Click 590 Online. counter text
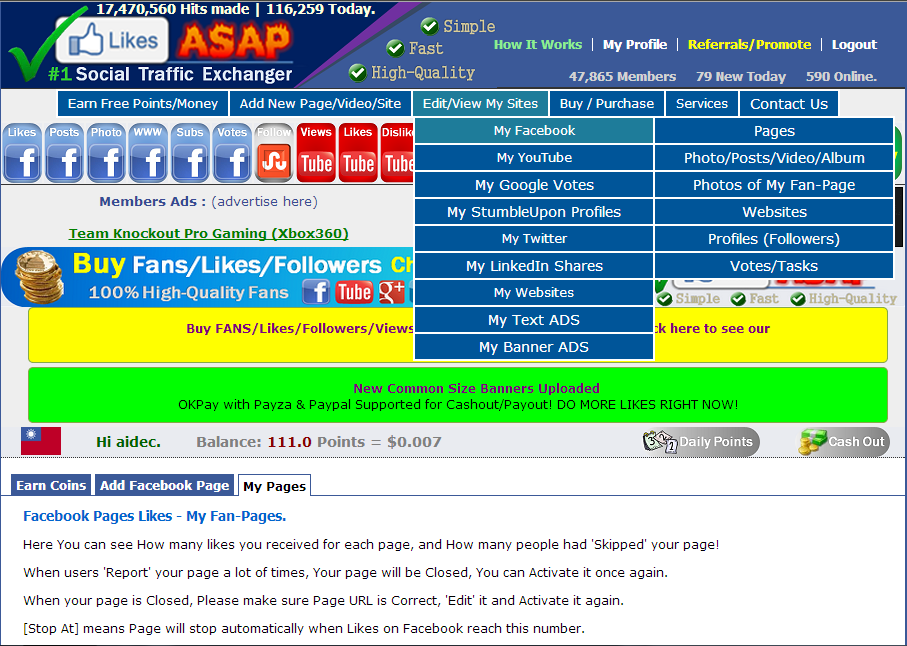The height and width of the screenshot is (646, 907). [841, 76]
